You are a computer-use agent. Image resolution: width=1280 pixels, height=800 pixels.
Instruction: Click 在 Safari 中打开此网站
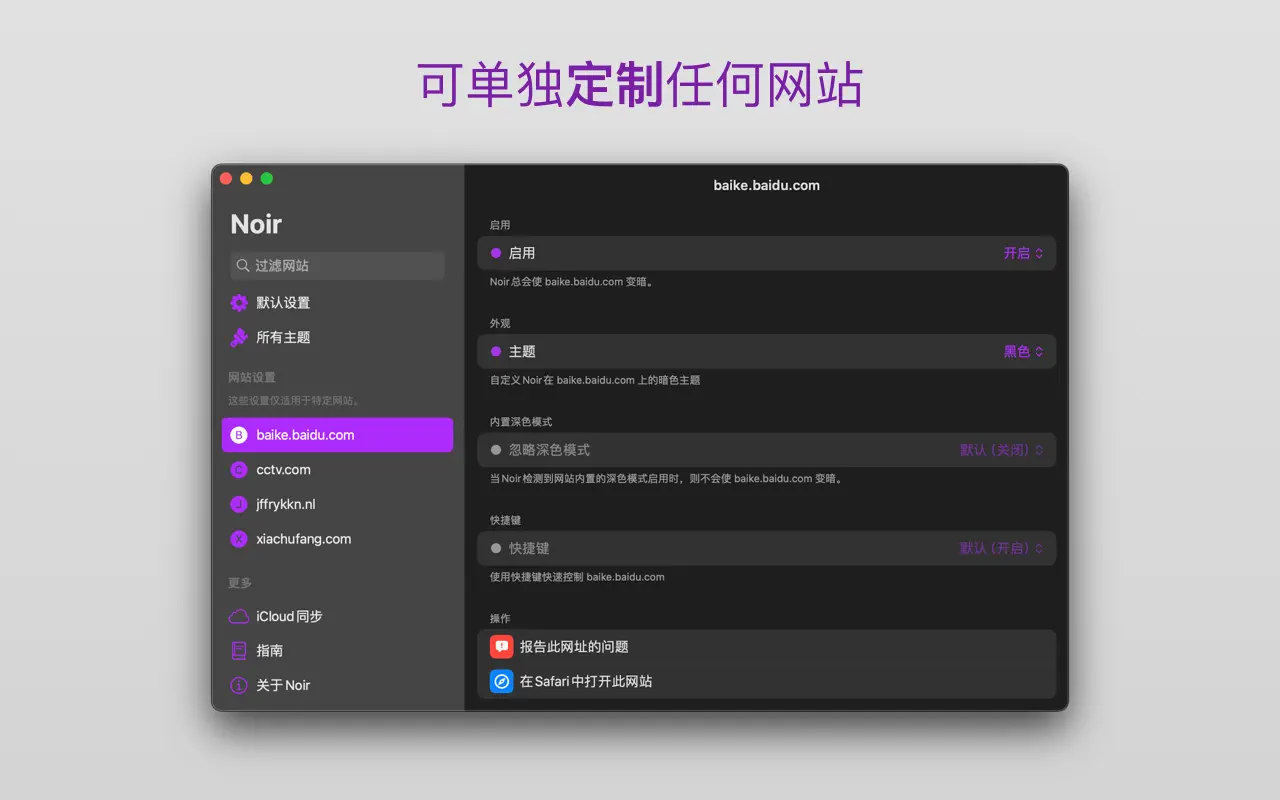point(767,681)
